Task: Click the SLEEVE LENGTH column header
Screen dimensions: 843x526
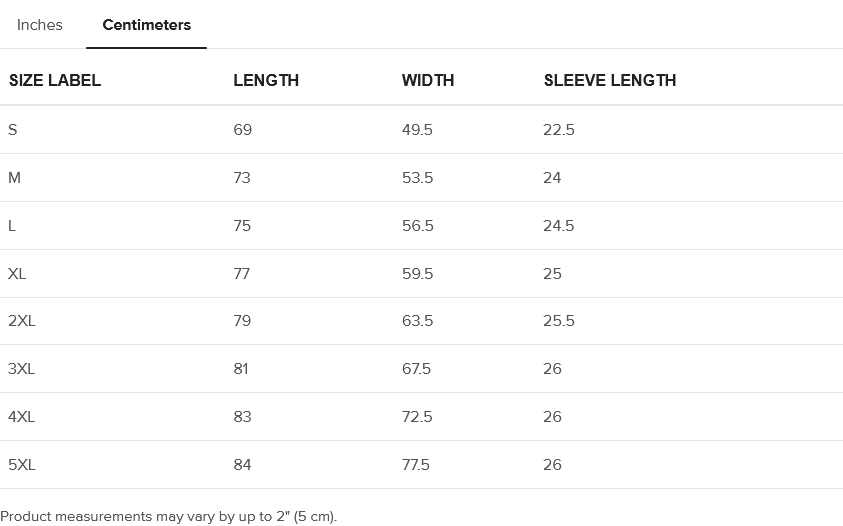Action: coord(610,80)
